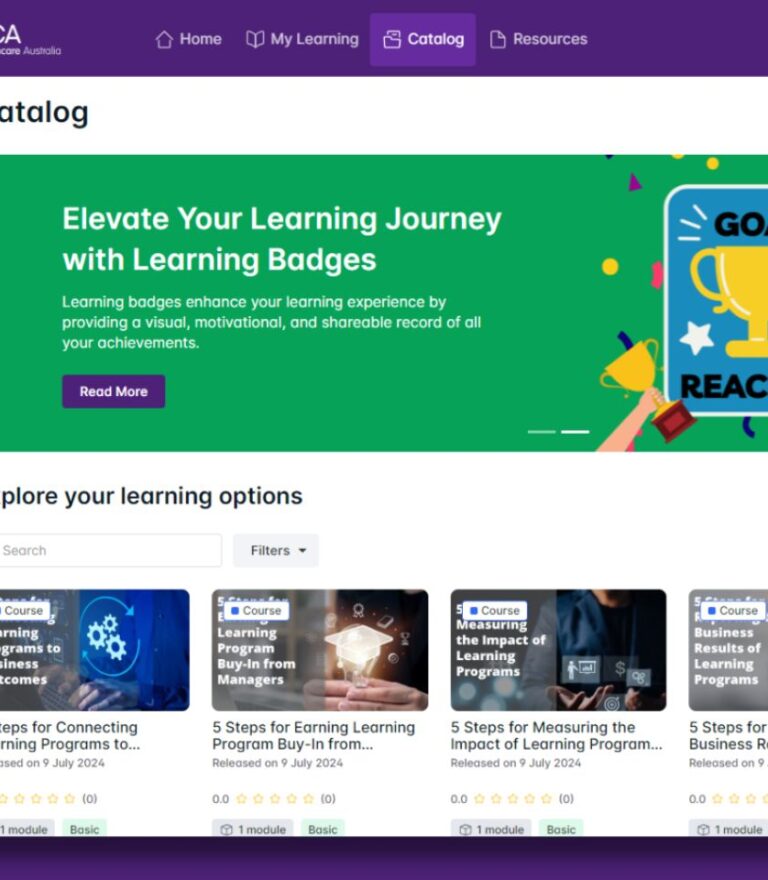Rate Measuring Impact course five stars
Screen dimensions: 768x880
tap(546, 799)
